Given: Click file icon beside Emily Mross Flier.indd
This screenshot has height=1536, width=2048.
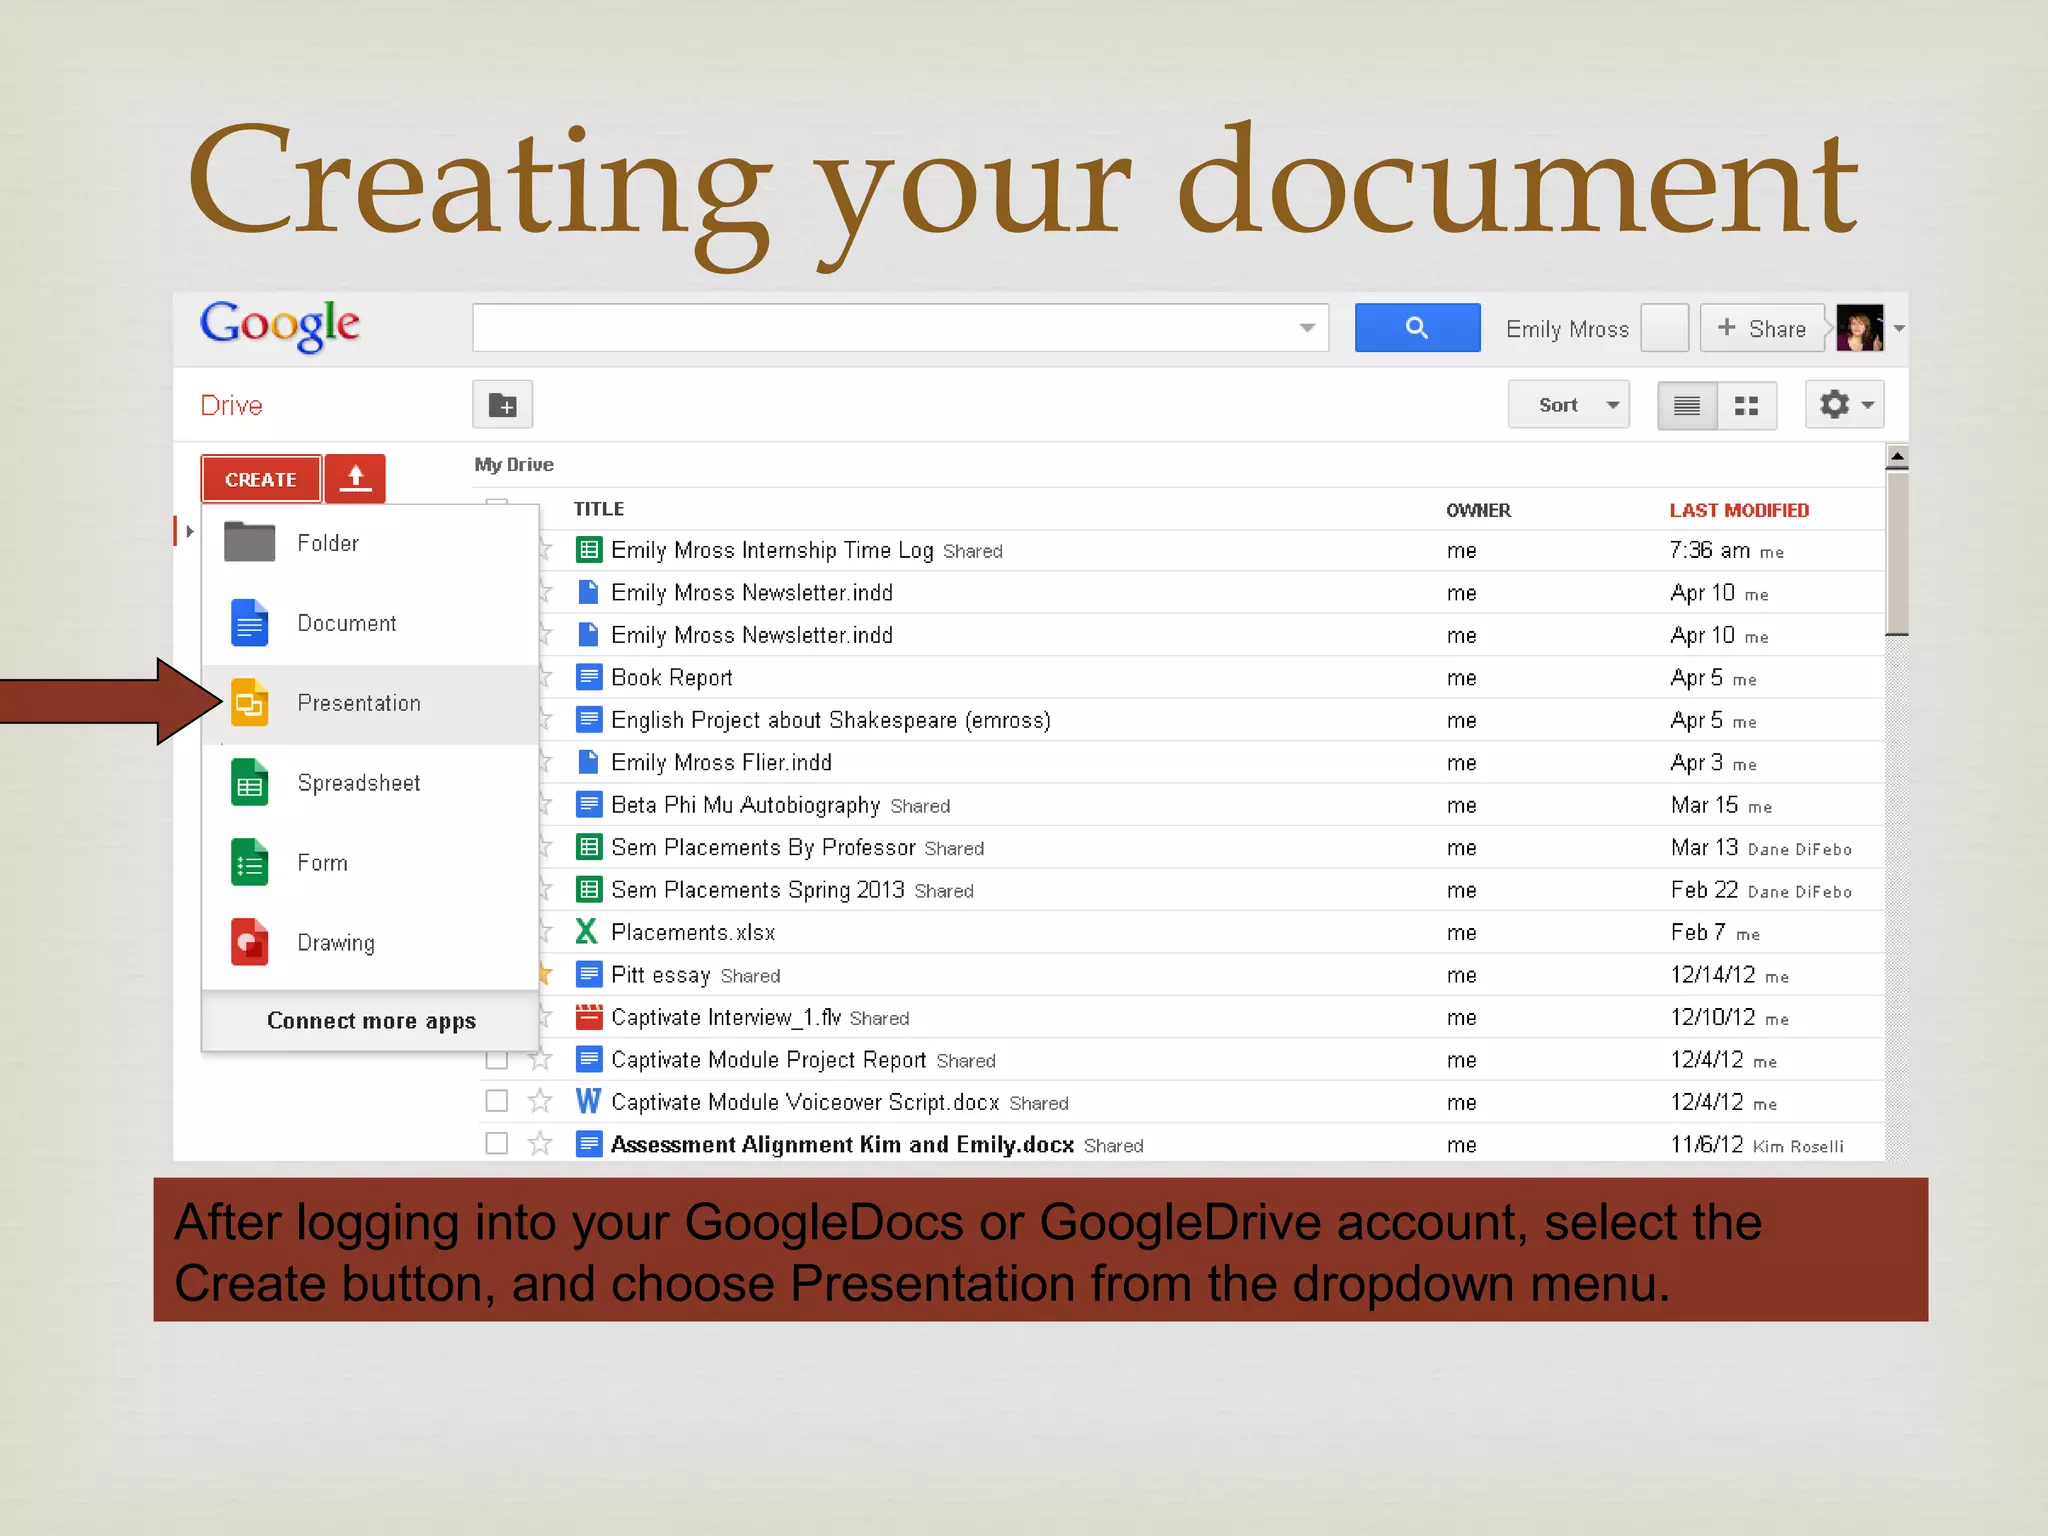Looking at the screenshot, I should coord(589,762).
